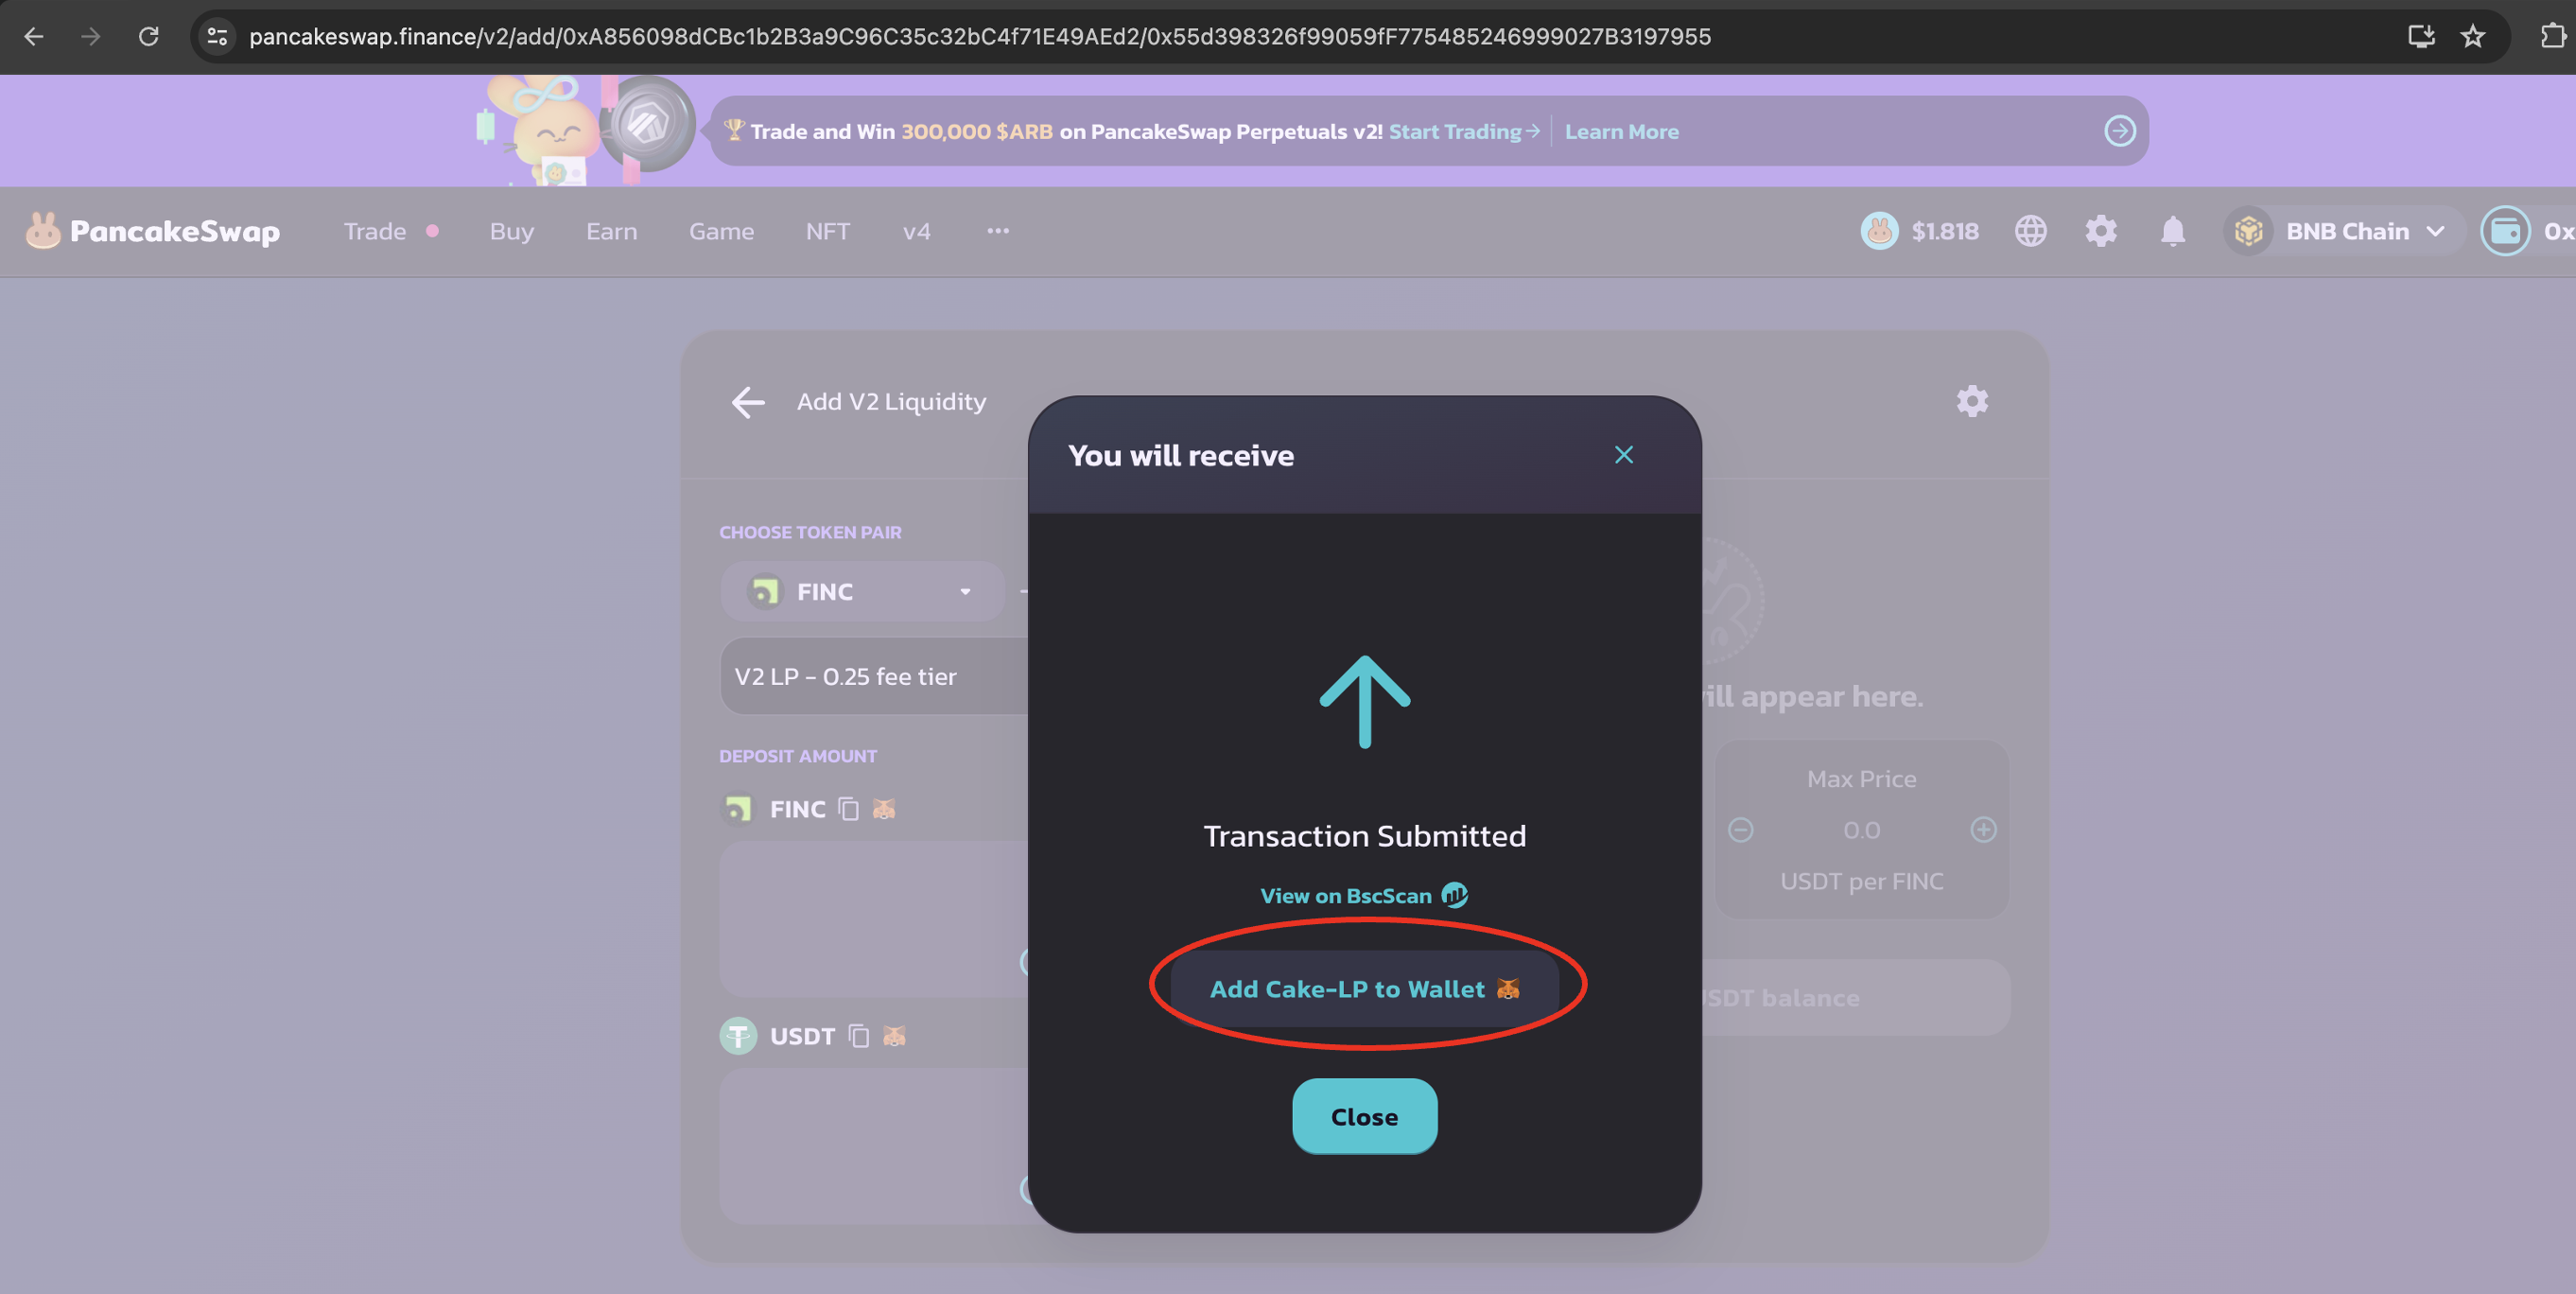Open the Trade menu
Viewport: 2576px width, 1294px height.
tap(375, 231)
